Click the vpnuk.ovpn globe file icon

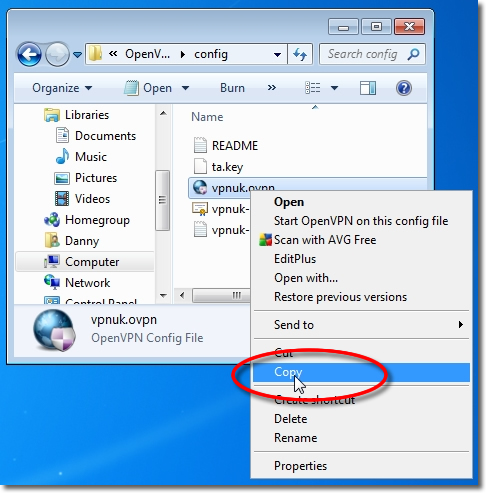pyautogui.click(x=200, y=187)
